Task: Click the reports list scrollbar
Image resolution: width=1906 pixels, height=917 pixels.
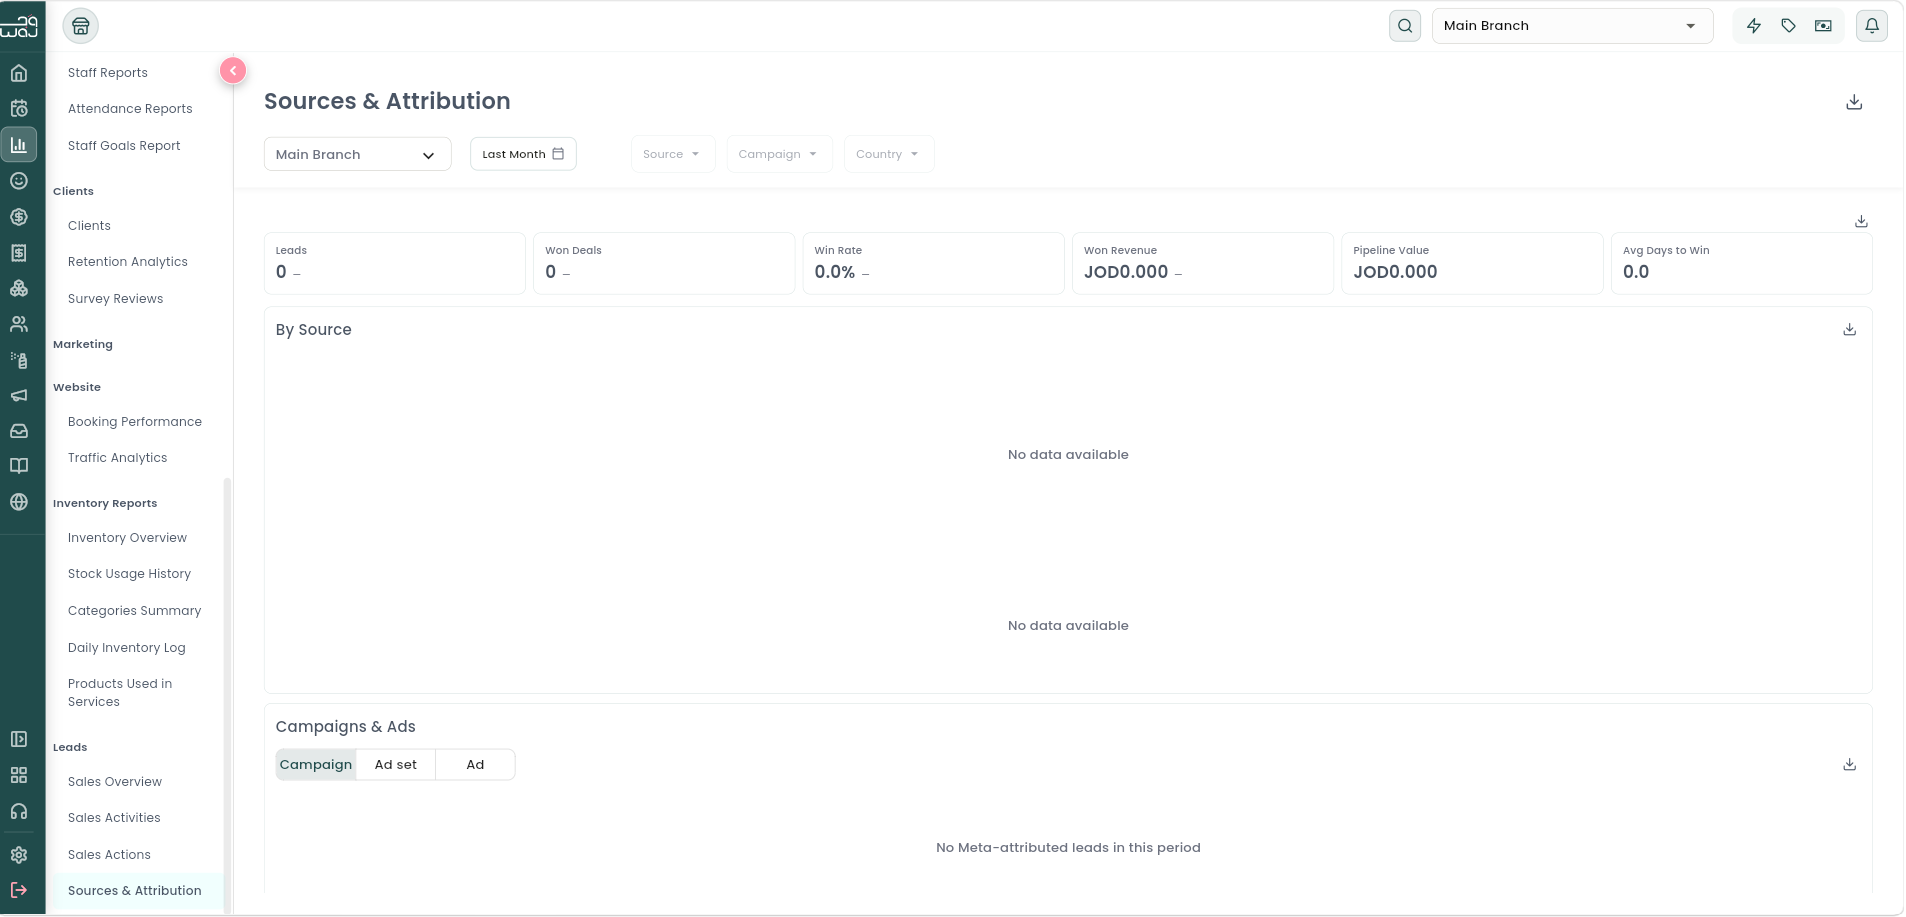Action: 227,694
